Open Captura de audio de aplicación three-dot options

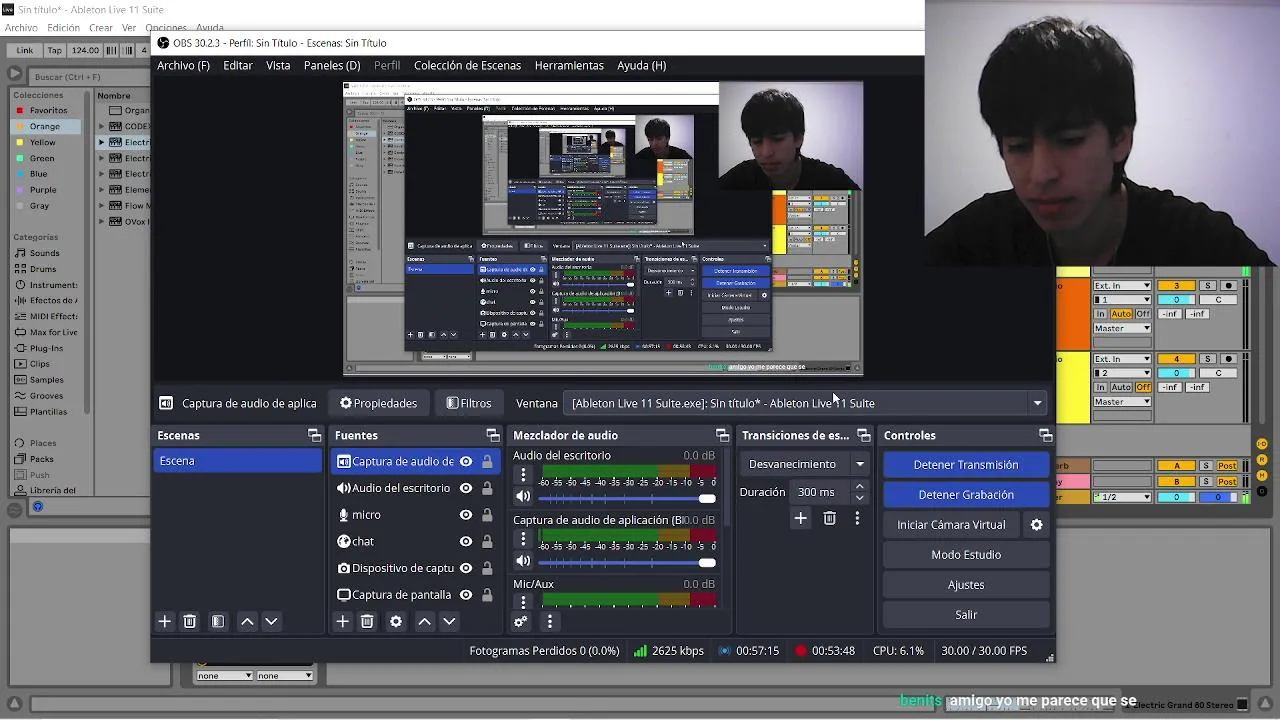click(x=523, y=539)
